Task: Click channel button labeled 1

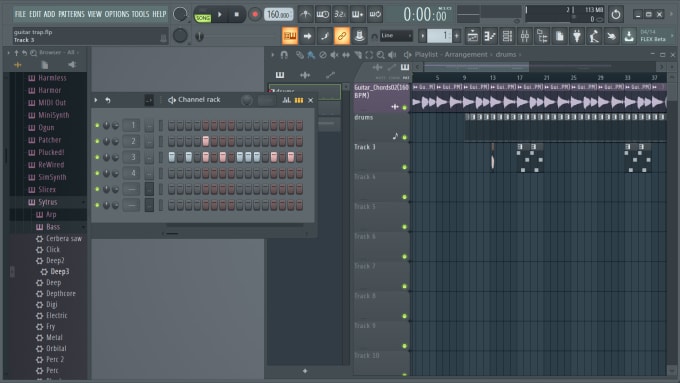Action: tap(131, 125)
